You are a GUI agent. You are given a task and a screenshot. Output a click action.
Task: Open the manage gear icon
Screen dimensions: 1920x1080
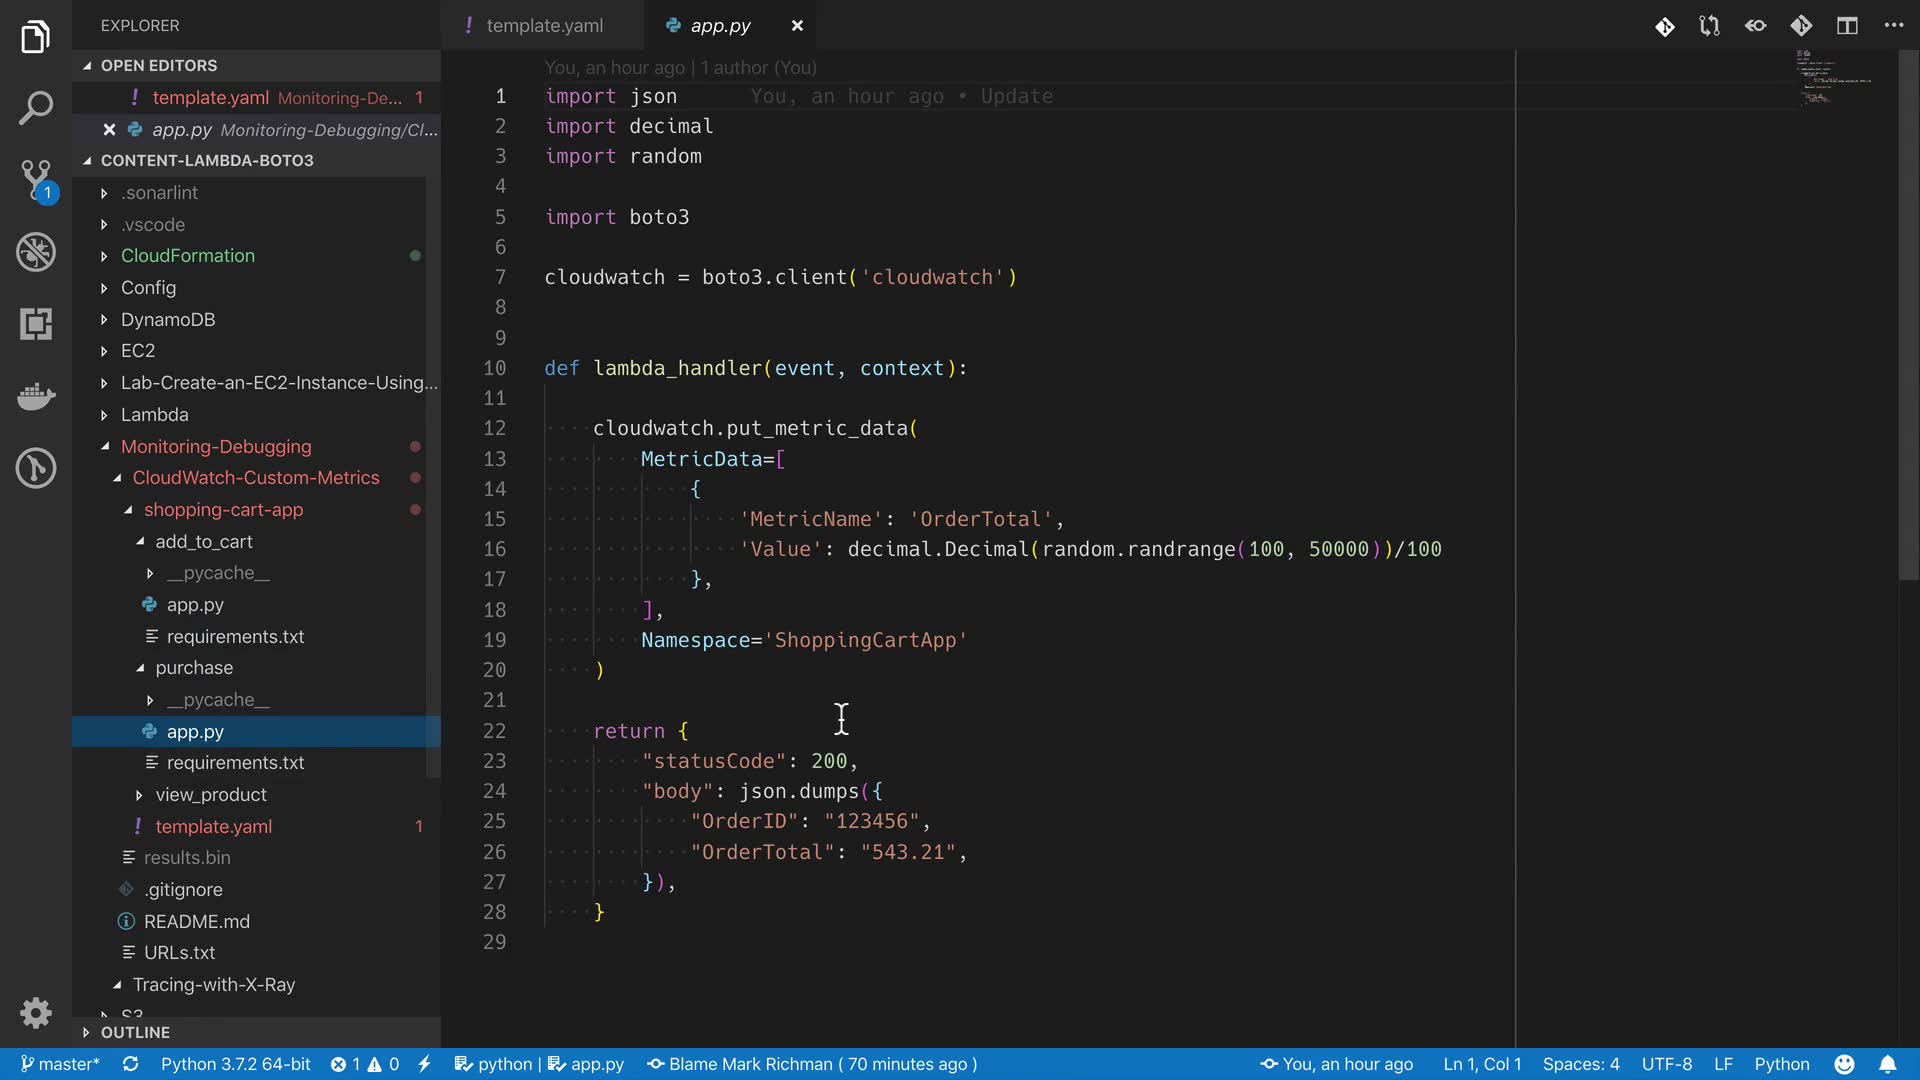click(x=36, y=1012)
